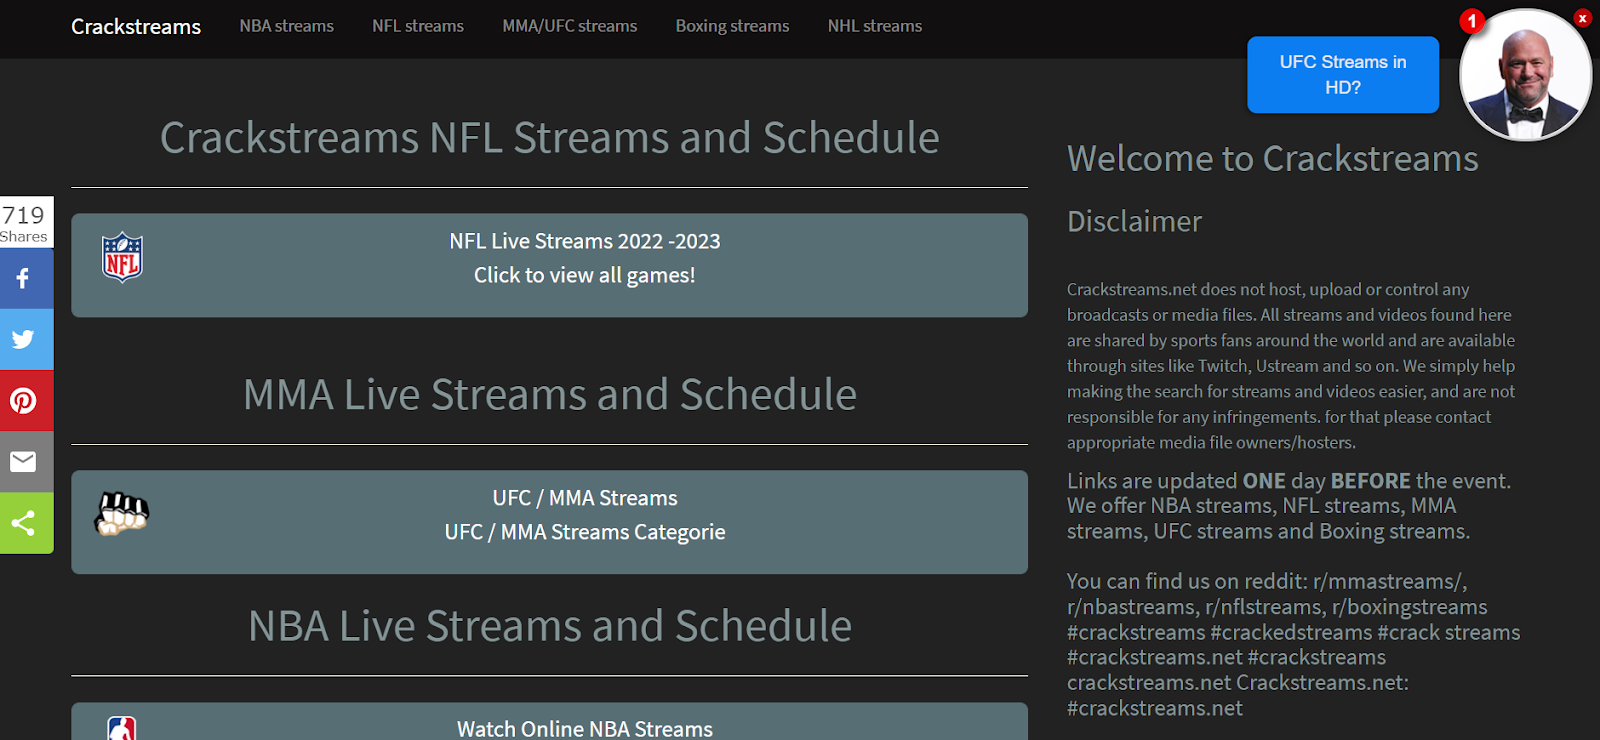Close the chat popup with red x
Viewport: 1600px width, 740px height.
click(1582, 18)
